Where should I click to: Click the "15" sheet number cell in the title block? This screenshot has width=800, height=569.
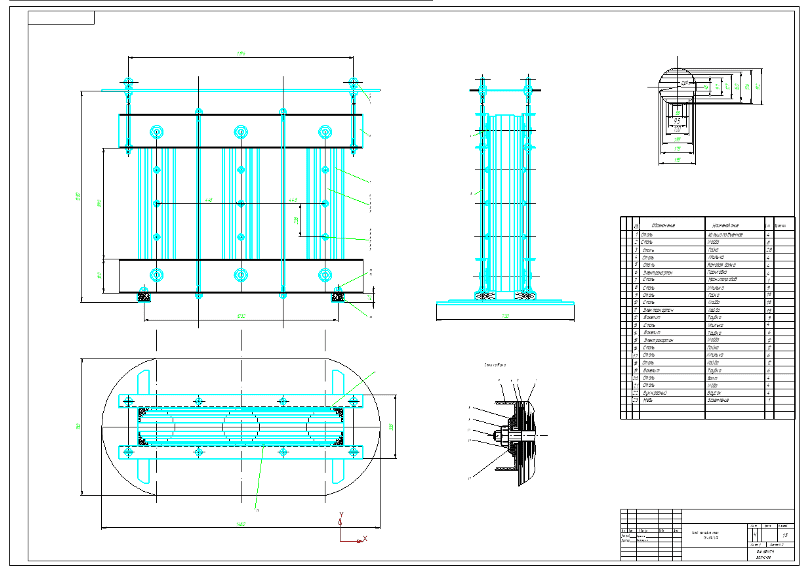tap(786, 535)
